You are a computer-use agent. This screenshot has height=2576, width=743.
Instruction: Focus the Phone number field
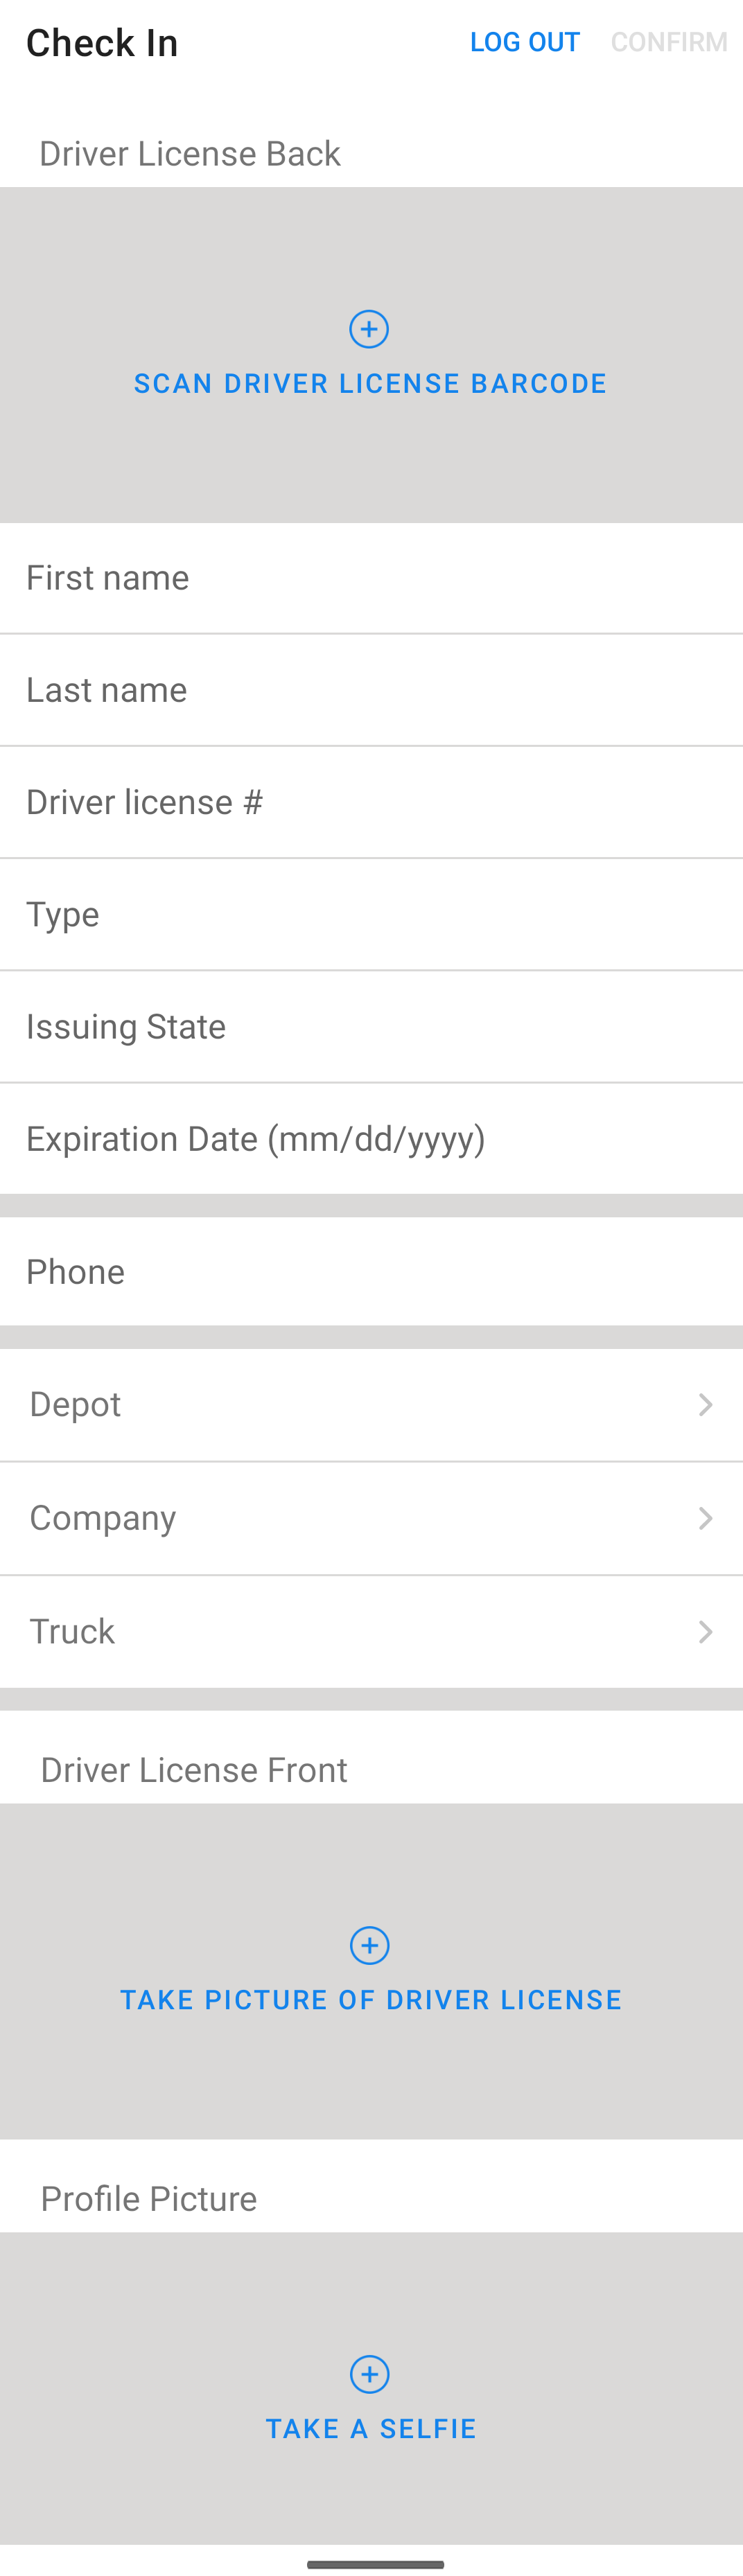pos(371,1272)
